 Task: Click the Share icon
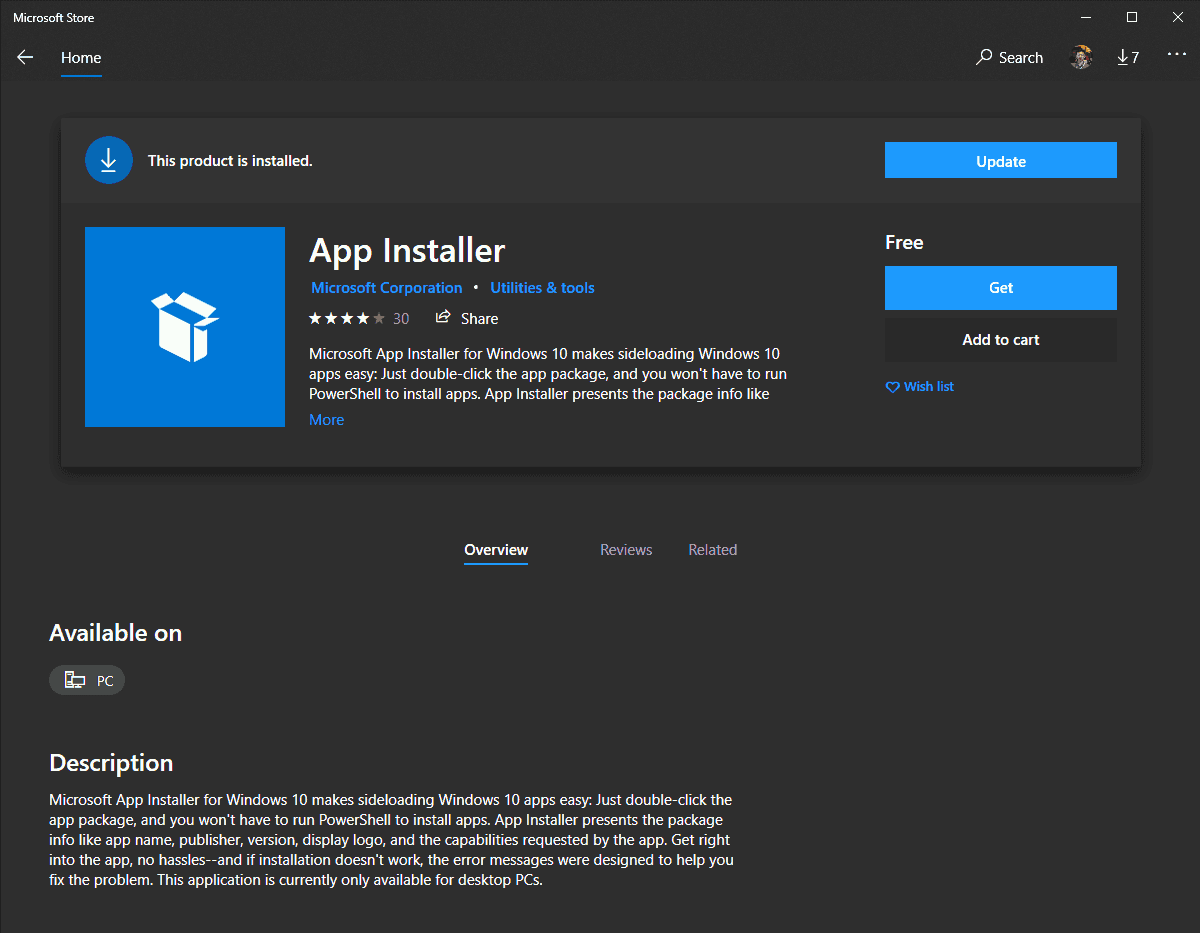click(443, 318)
